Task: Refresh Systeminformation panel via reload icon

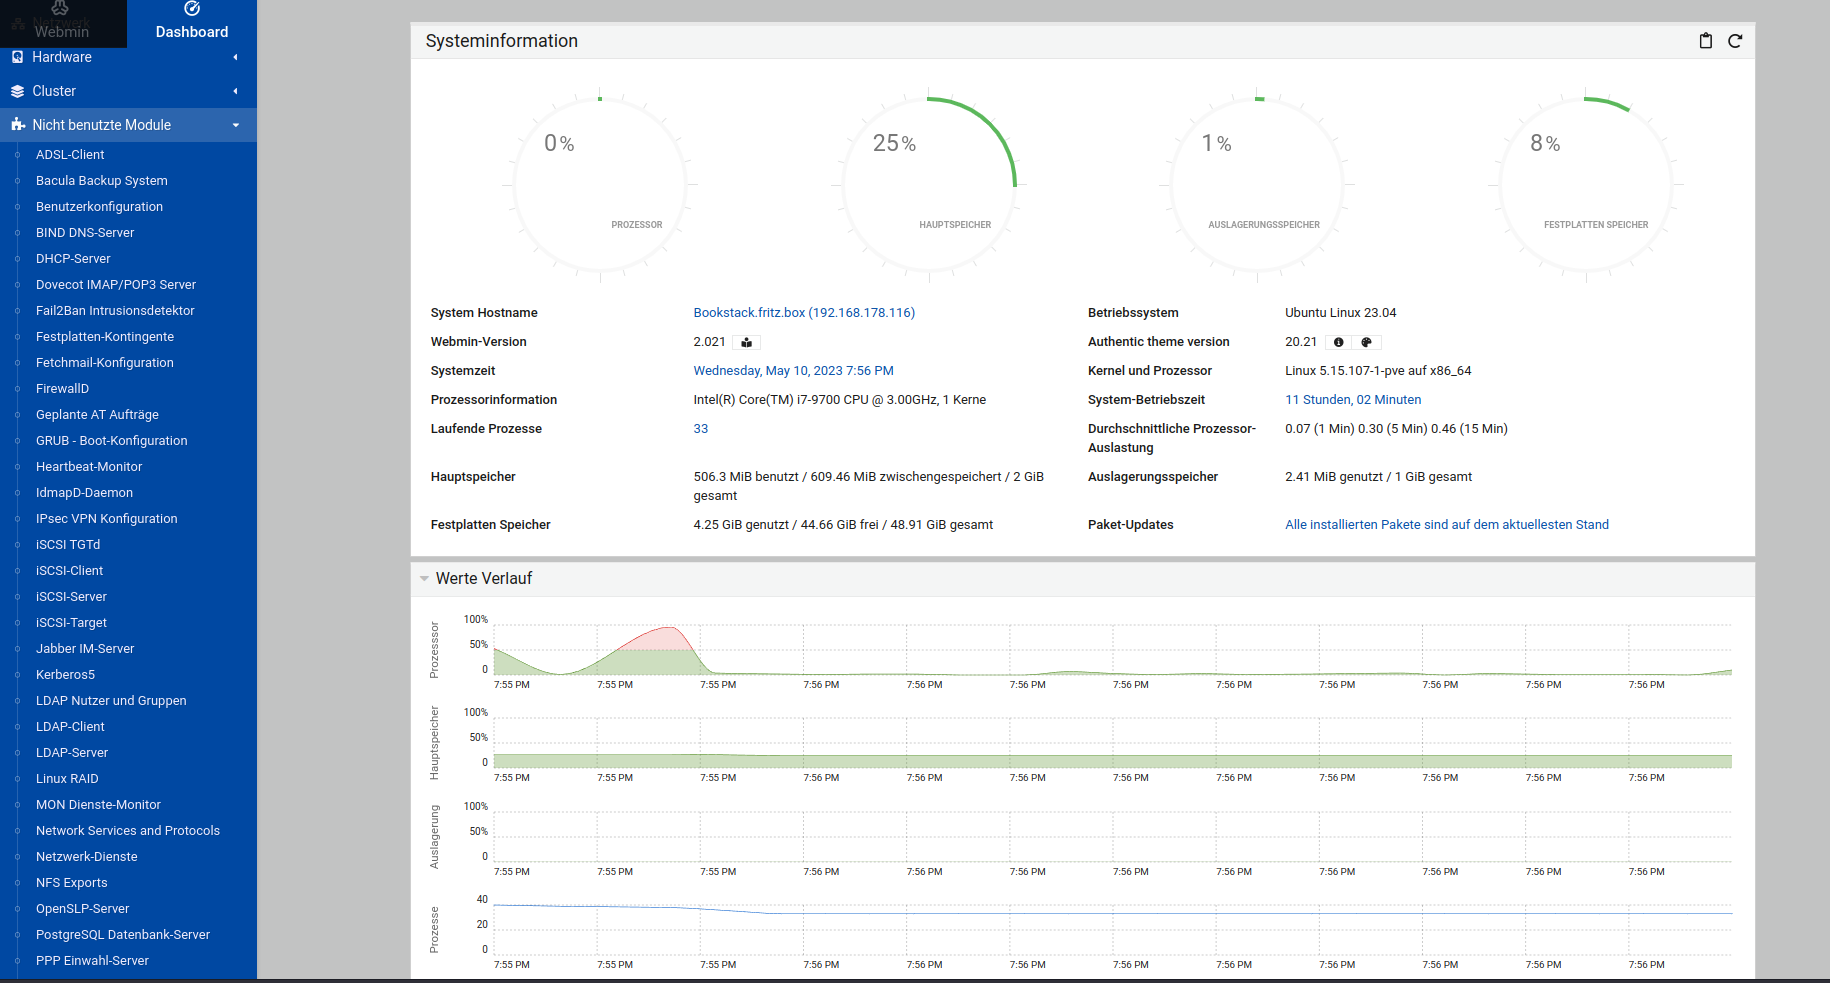Action: tap(1735, 41)
